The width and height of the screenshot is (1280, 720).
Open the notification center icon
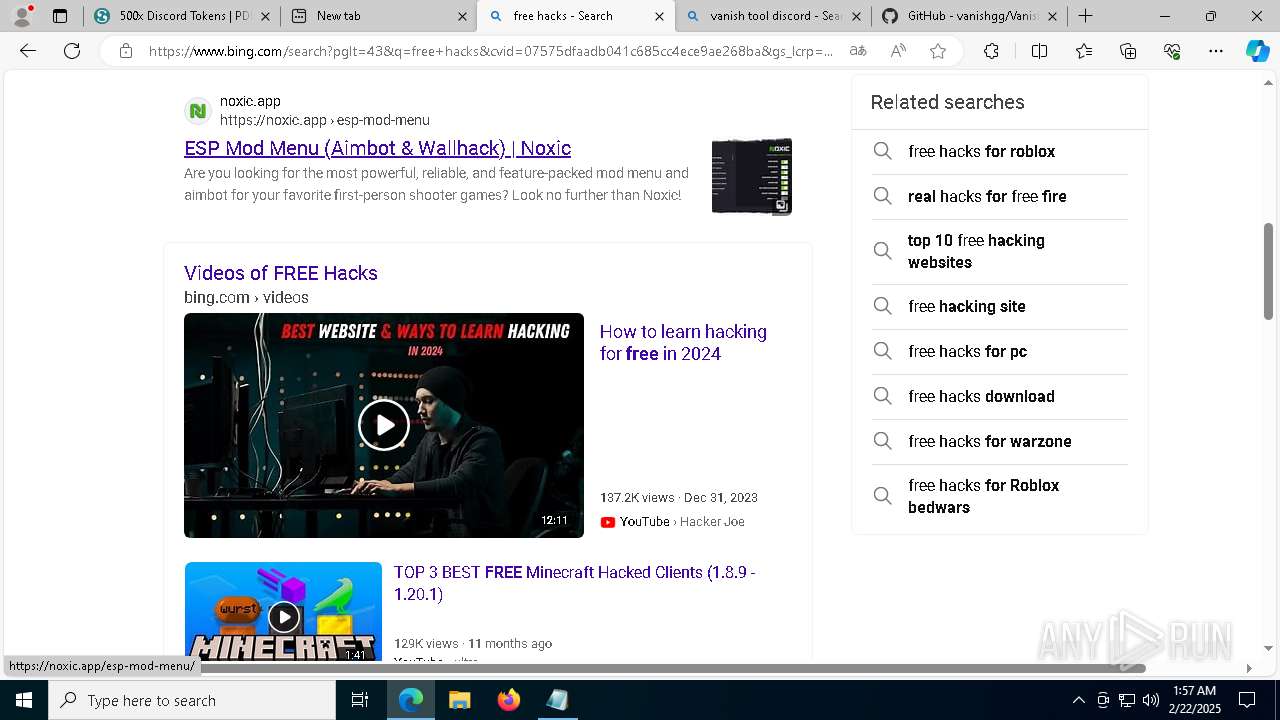tap(1247, 700)
